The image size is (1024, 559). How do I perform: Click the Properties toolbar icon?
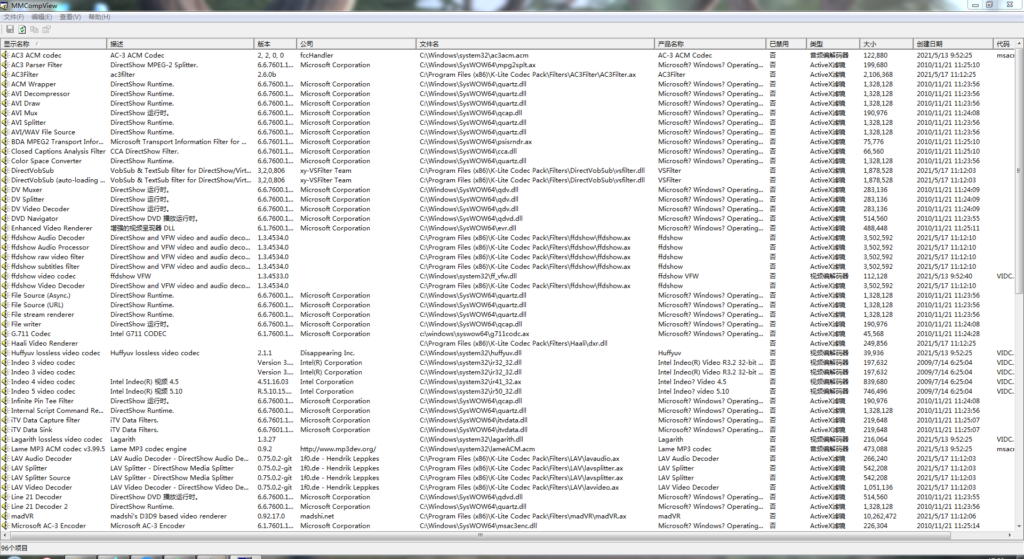tap(46, 29)
